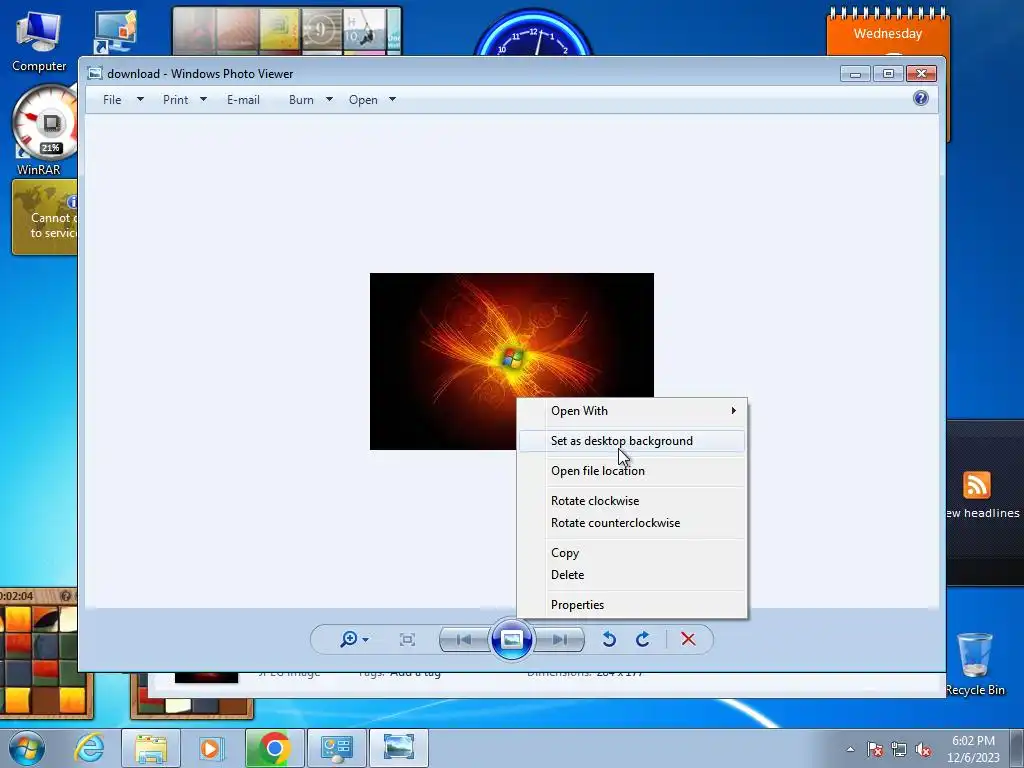
Task: Open Google Chrome from the taskbar
Action: (274, 748)
